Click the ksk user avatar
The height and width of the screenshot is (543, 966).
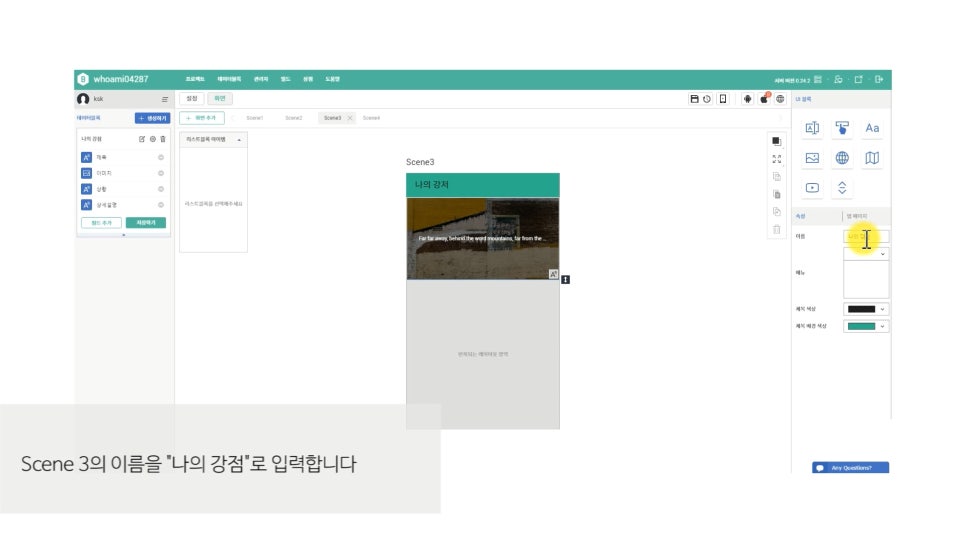click(x=83, y=99)
